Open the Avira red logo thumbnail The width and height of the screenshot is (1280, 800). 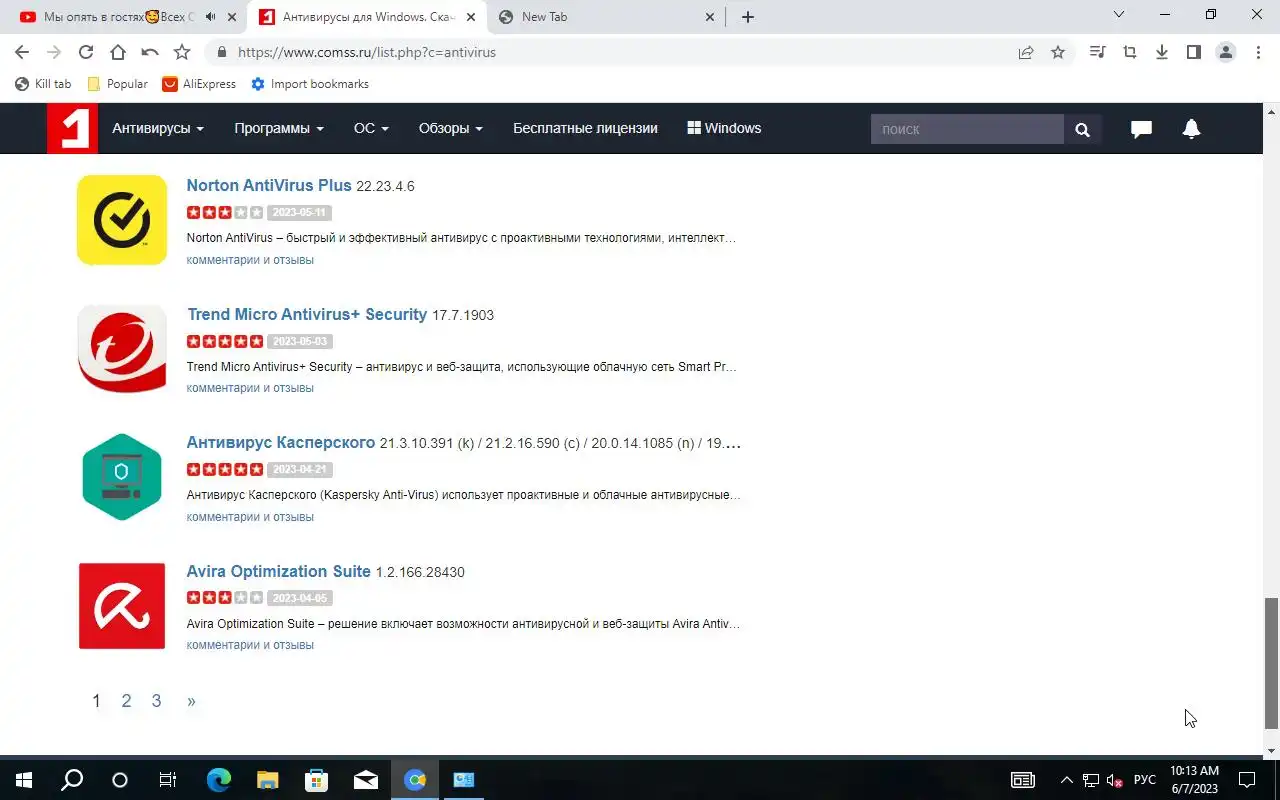122,606
